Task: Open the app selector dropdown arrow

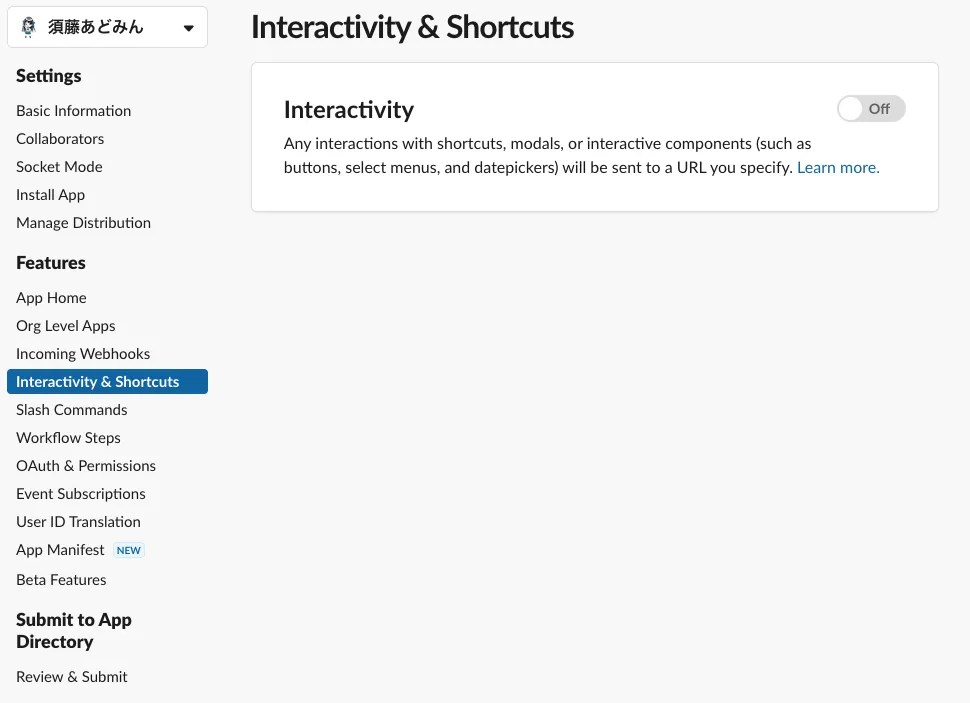Action: point(189,29)
